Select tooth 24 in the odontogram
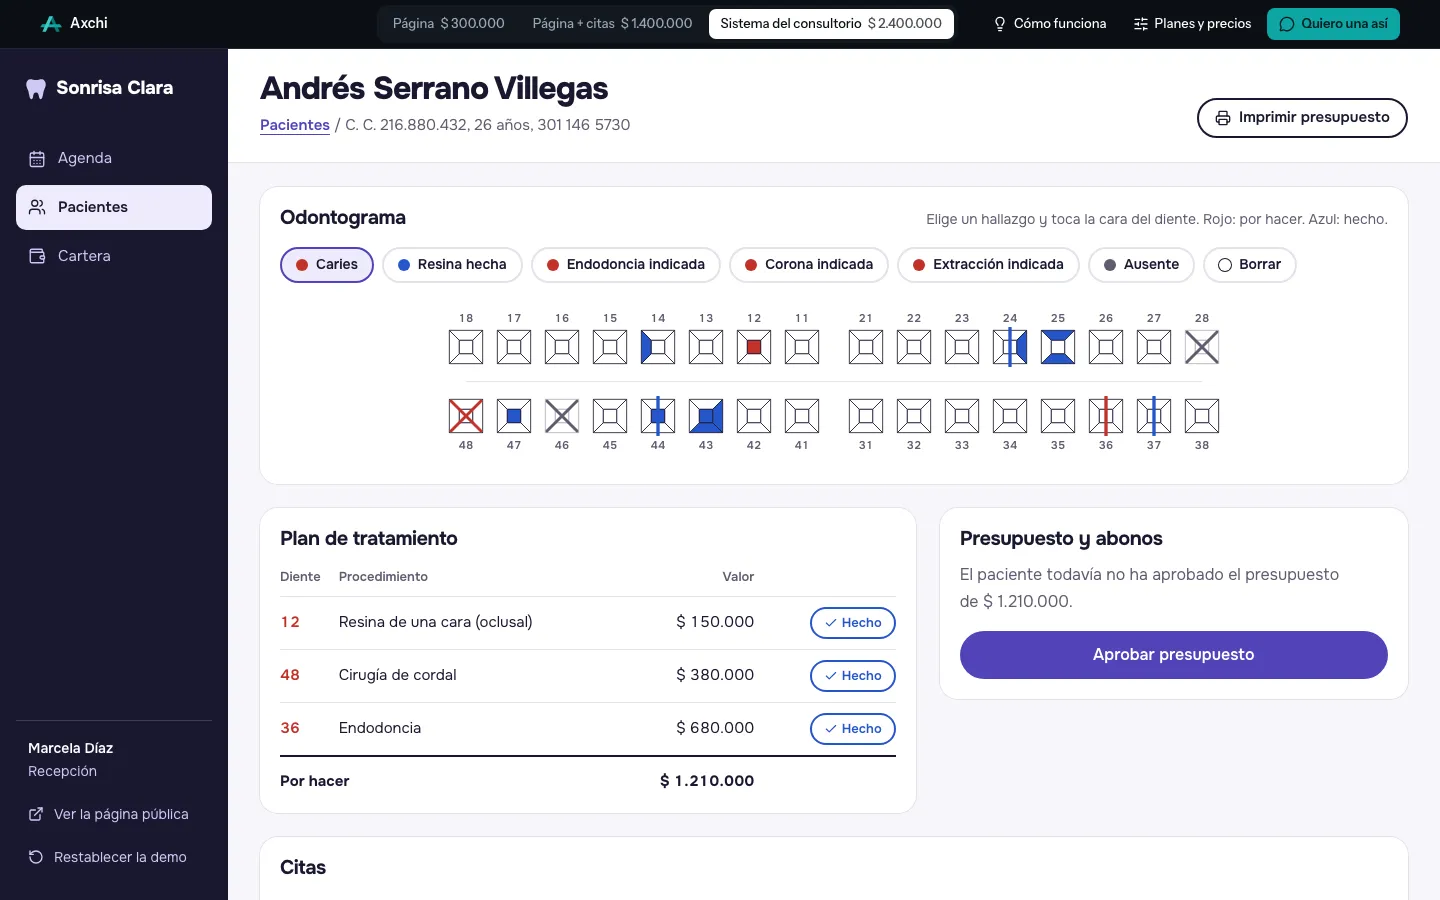Image resolution: width=1440 pixels, height=900 pixels. 1010,347
